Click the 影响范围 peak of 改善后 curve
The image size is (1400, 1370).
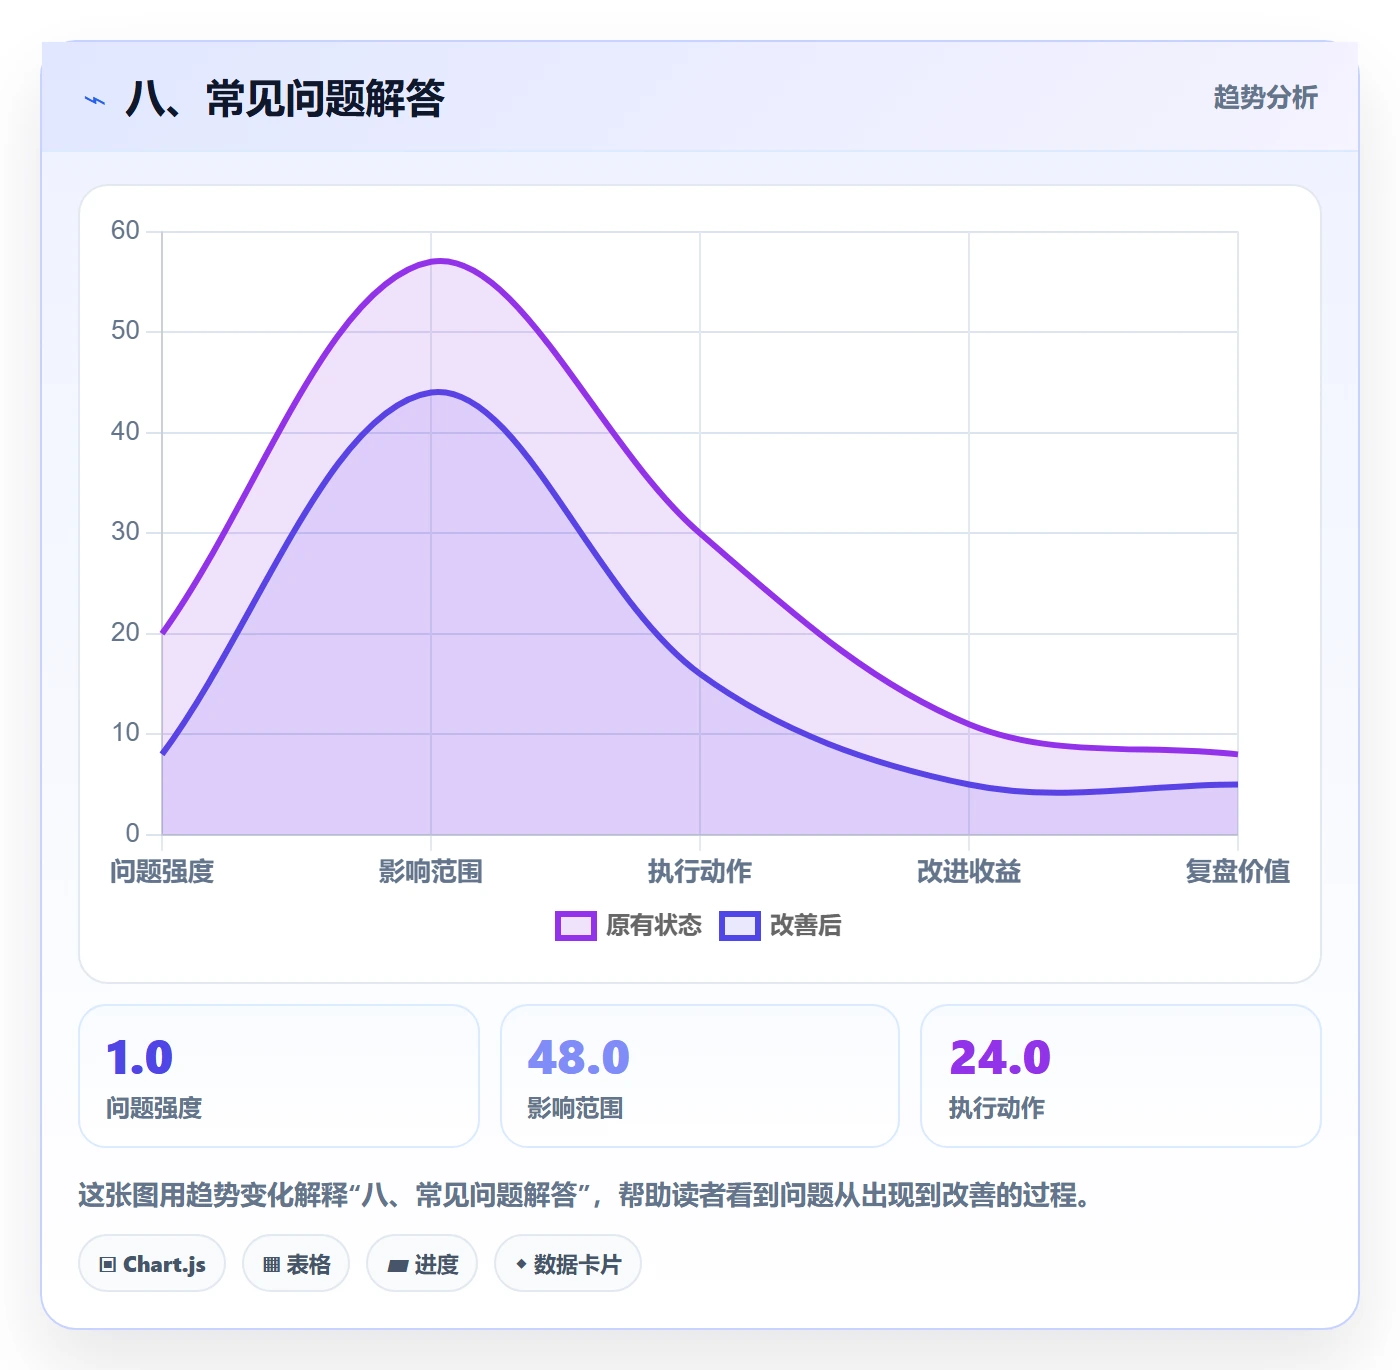click(431, 393)
